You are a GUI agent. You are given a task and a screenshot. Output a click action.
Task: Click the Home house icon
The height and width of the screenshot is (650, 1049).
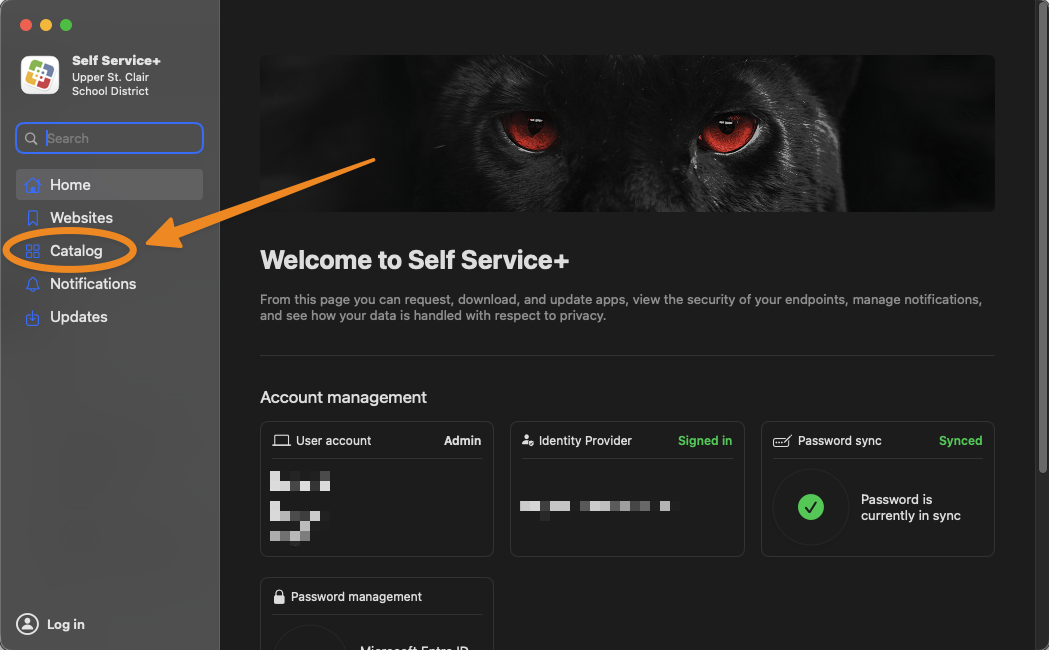coord(32,185)
